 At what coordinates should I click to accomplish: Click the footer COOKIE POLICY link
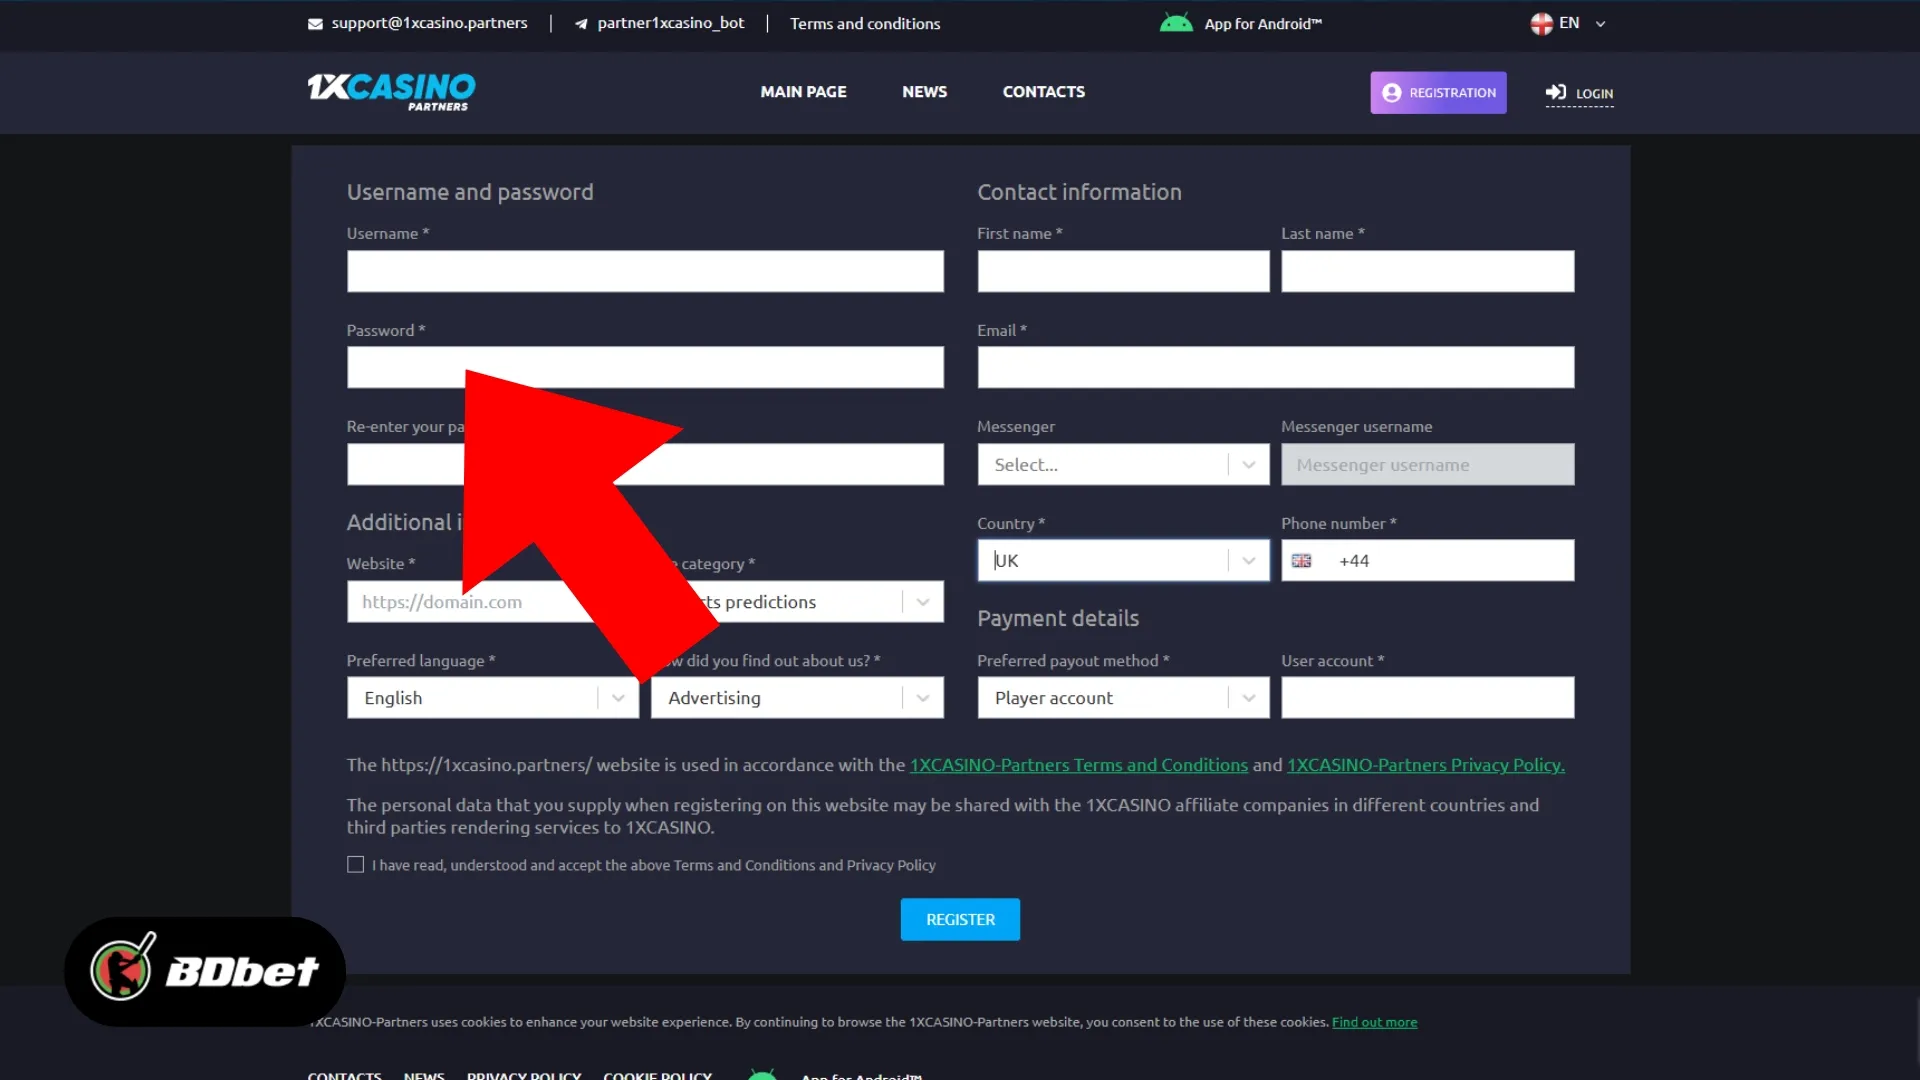click(657, 1075)
